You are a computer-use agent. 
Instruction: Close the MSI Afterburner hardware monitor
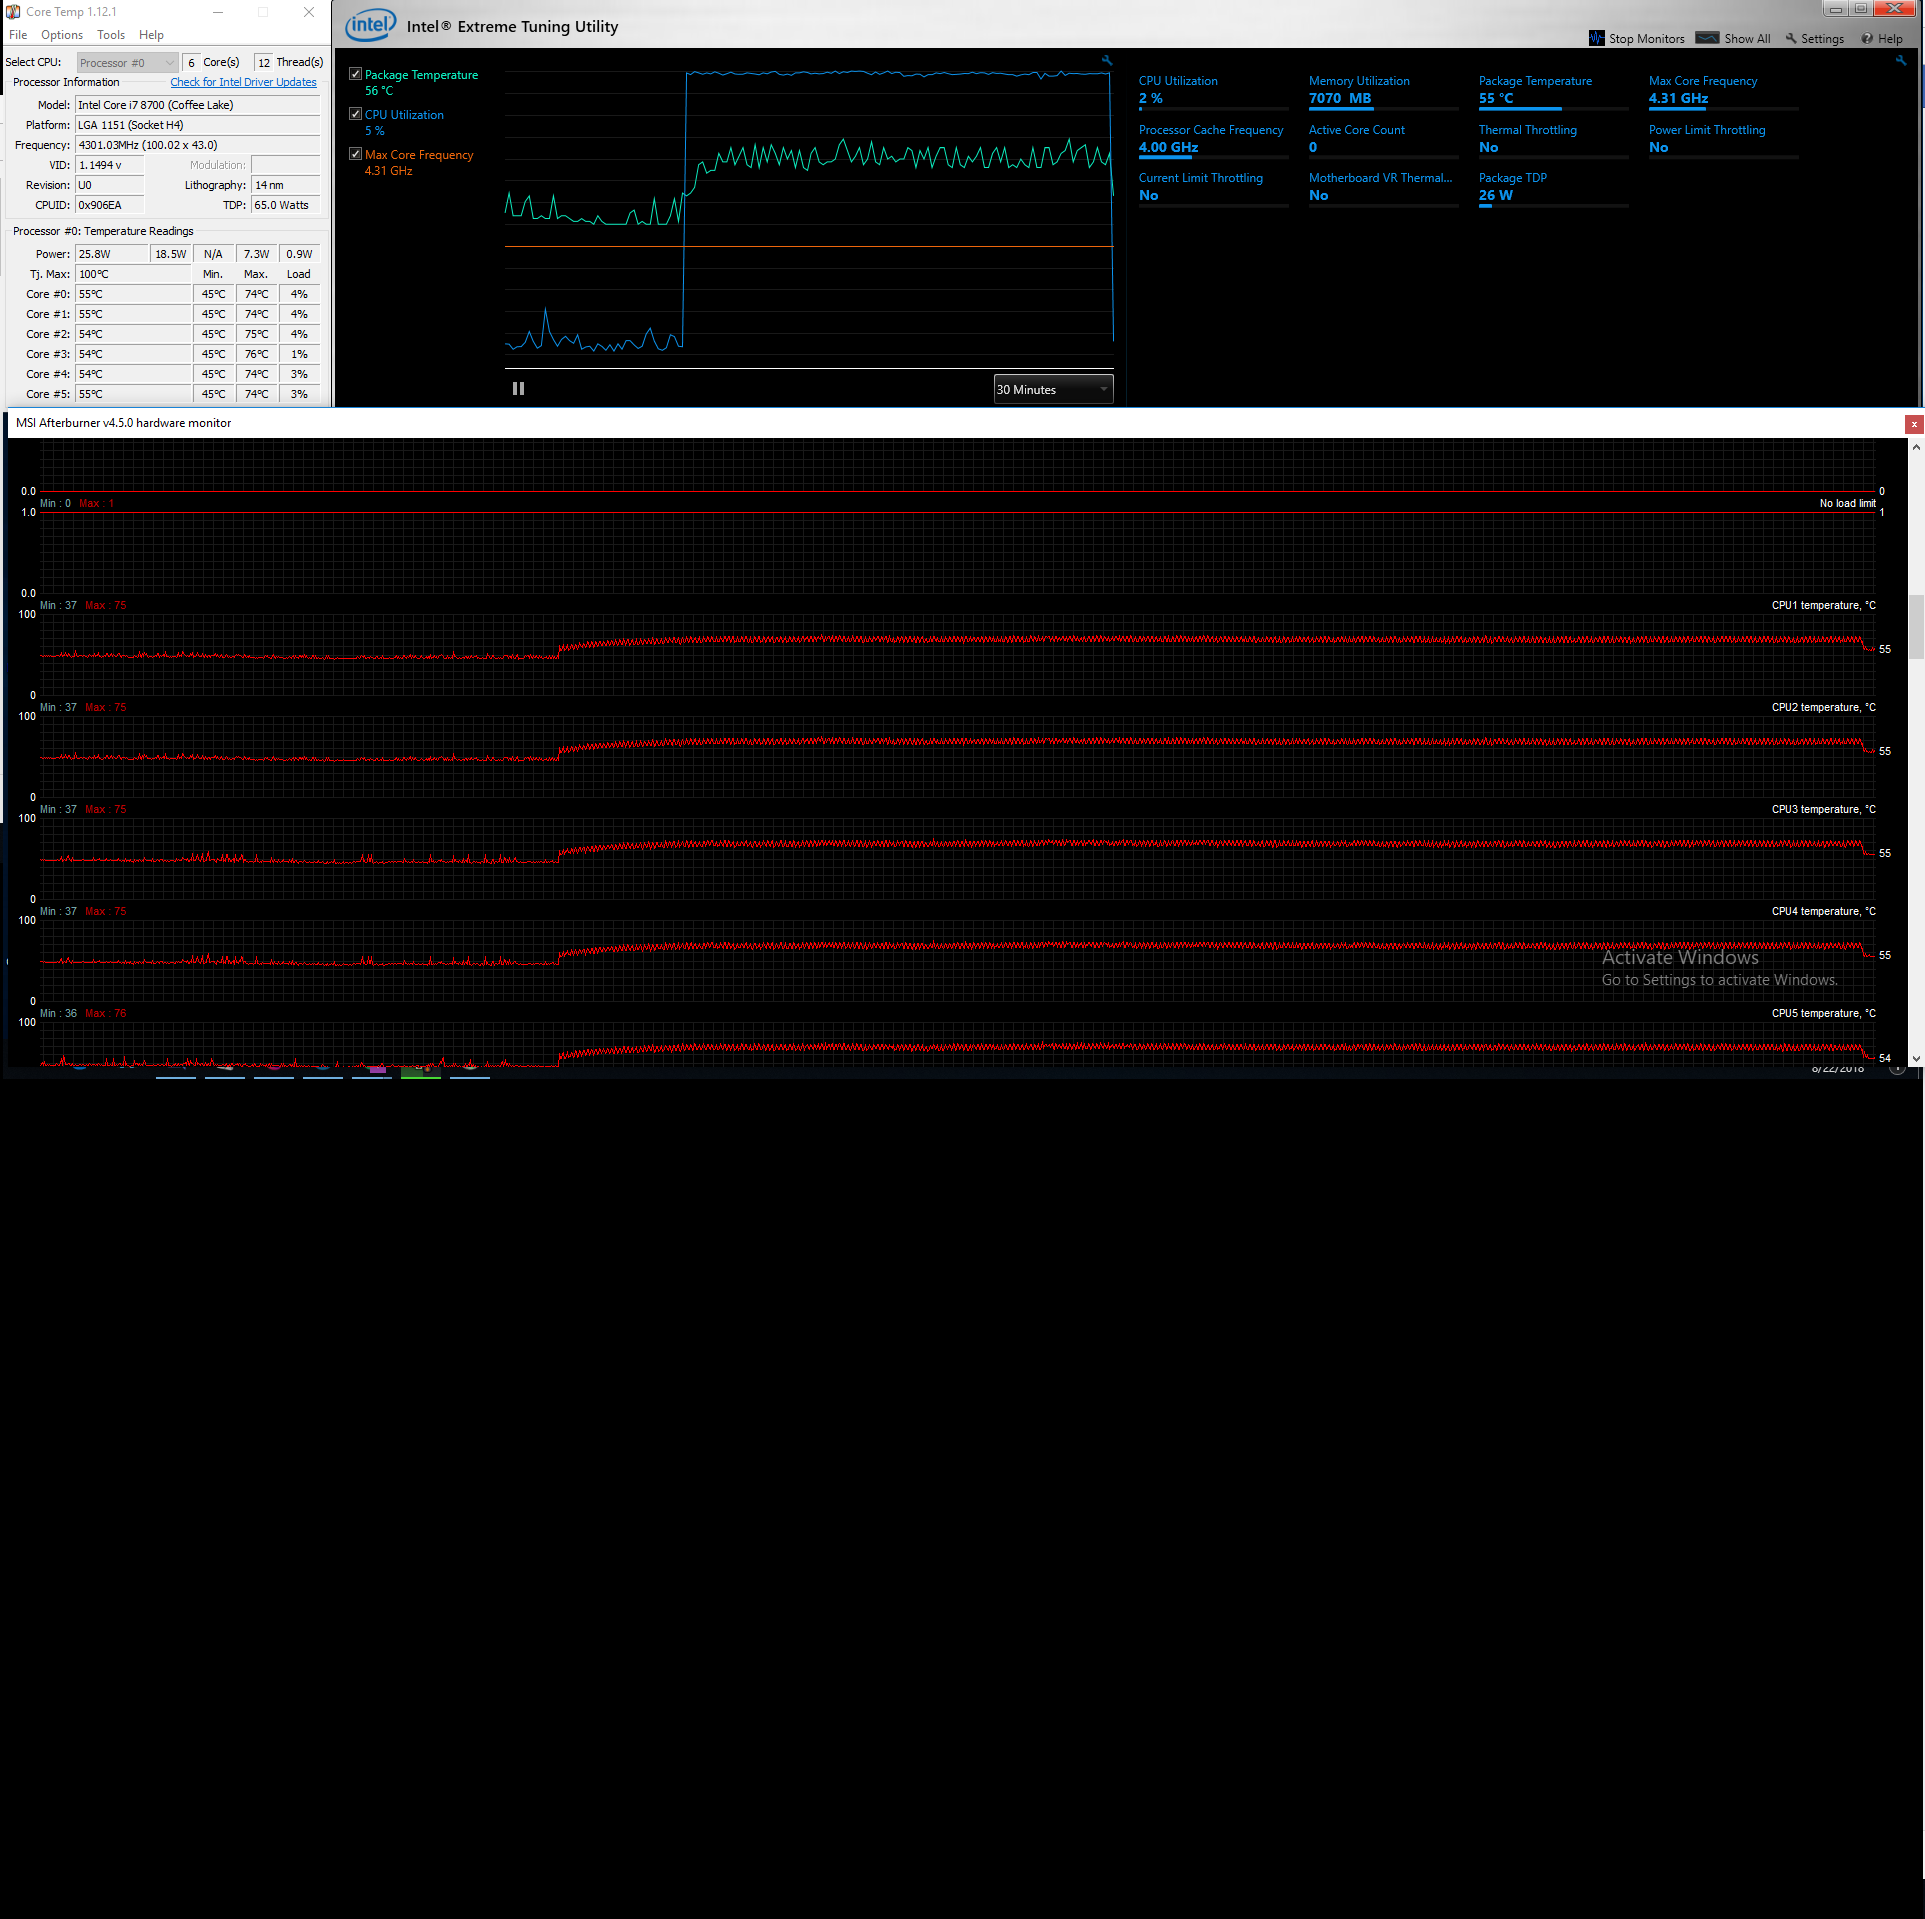1914,424
